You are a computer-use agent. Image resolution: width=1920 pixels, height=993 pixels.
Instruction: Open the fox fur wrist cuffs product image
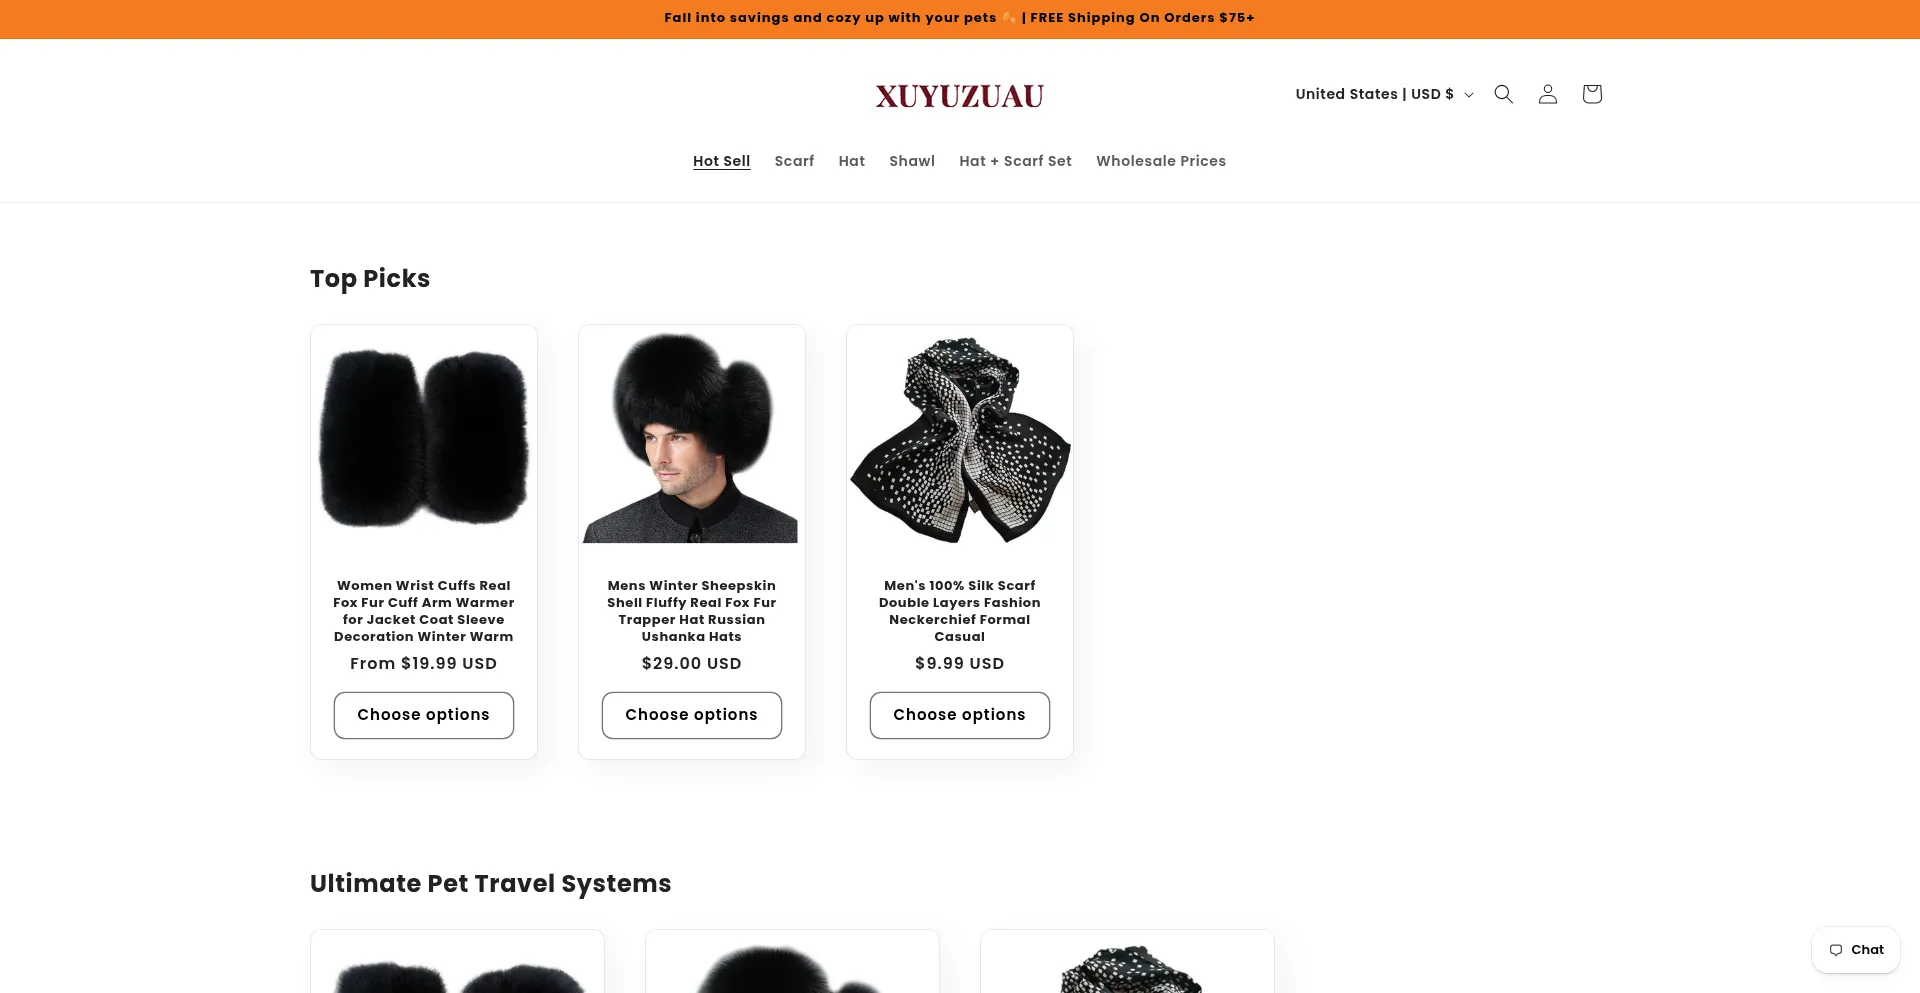[x=424, y=439]
